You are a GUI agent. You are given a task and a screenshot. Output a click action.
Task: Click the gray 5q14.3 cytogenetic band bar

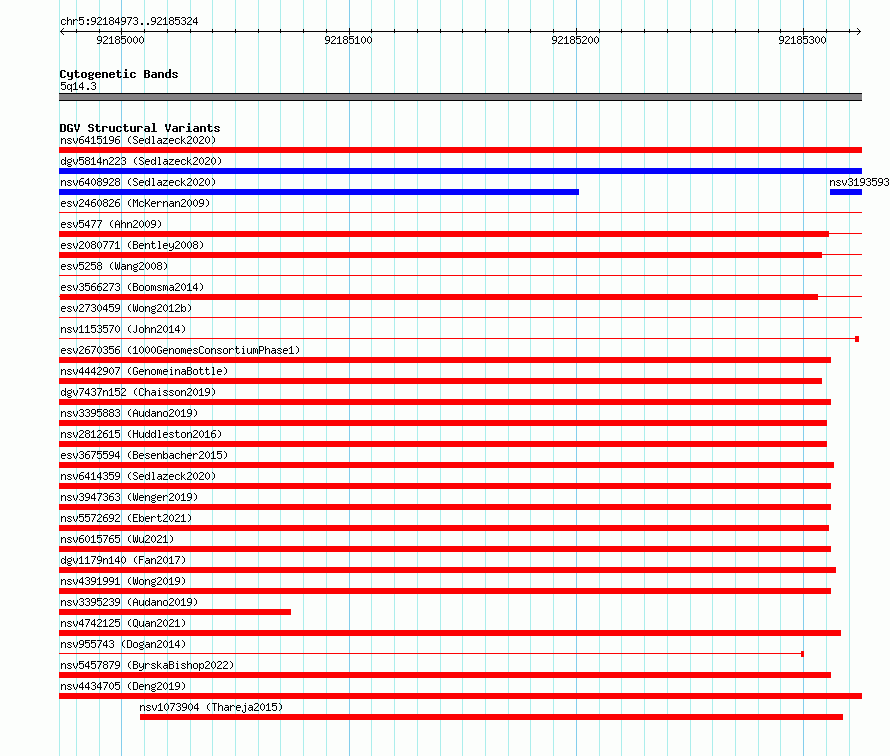pos(460,97)
